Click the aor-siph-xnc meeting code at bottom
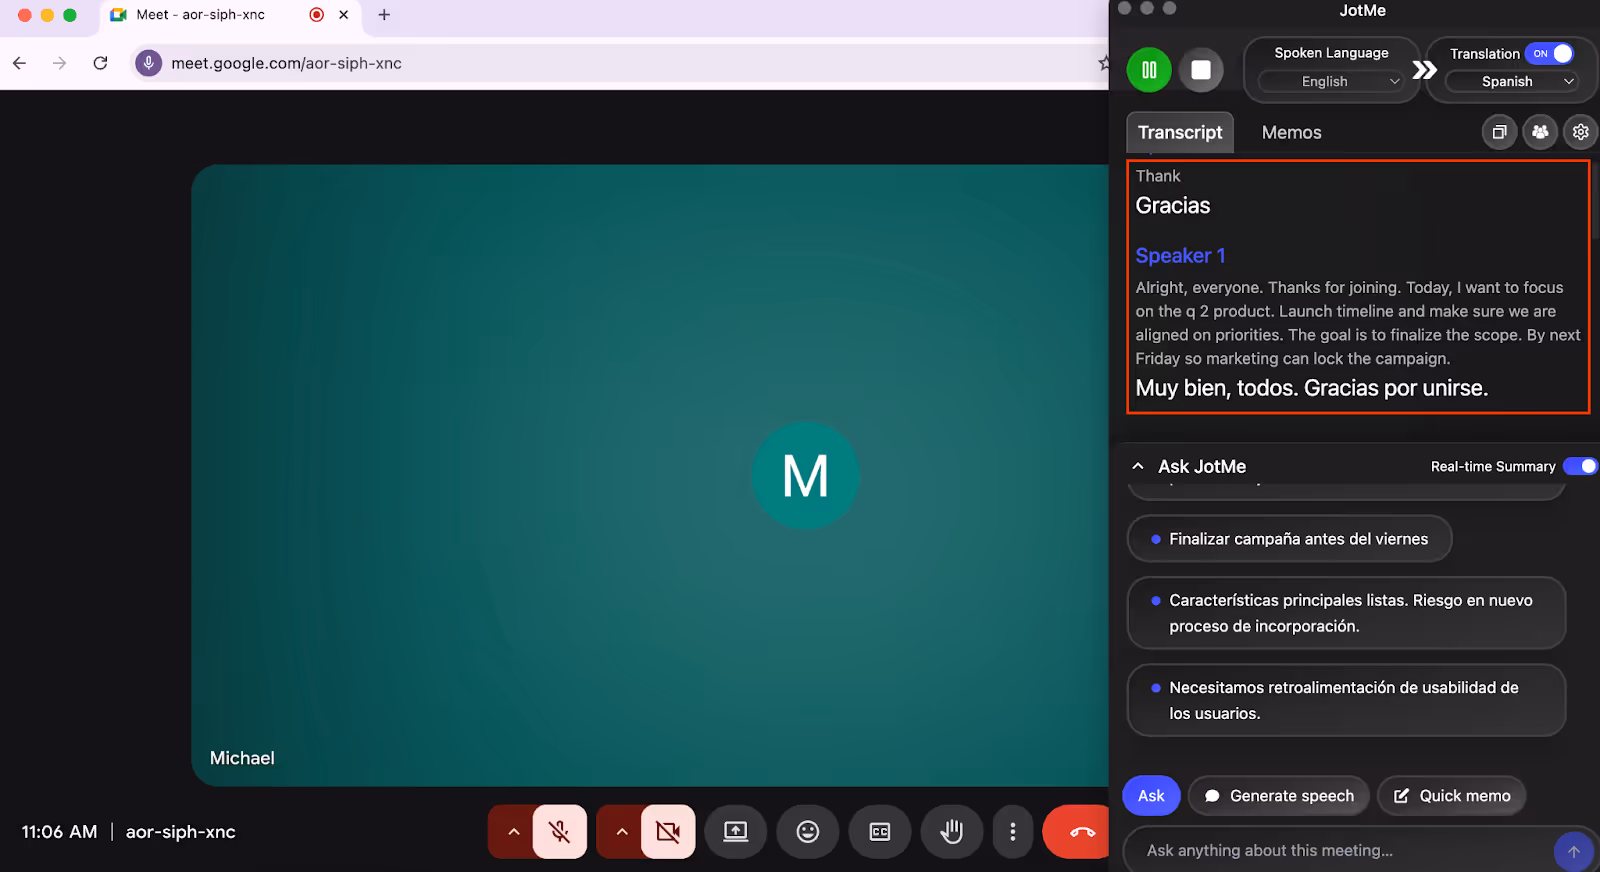 tap(181, 832)
